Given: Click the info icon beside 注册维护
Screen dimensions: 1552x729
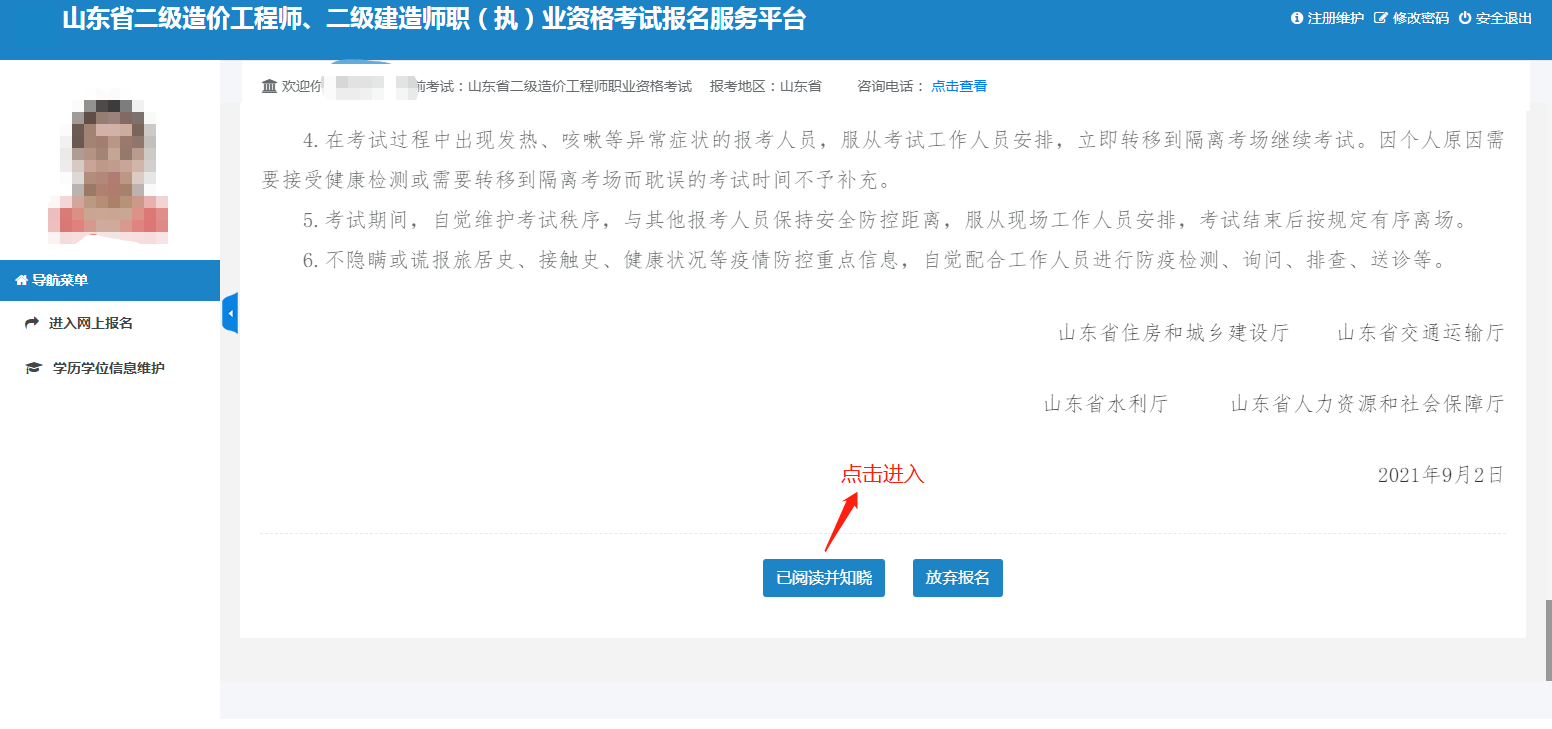Looking at the screenshot, I should point(1297,18).
